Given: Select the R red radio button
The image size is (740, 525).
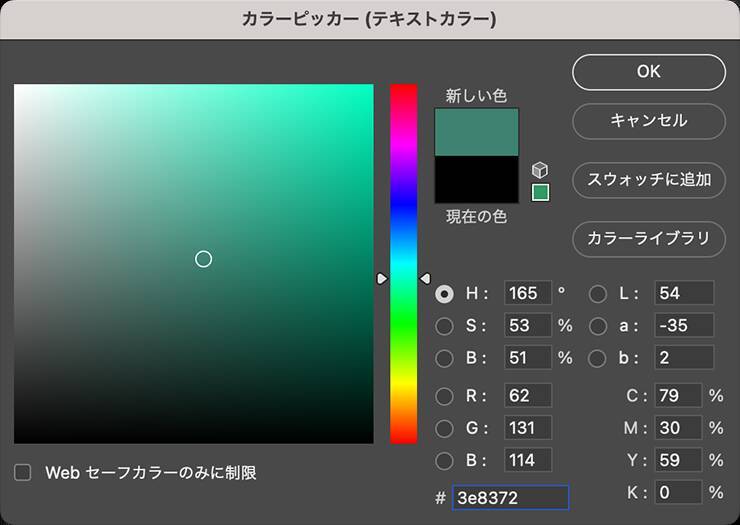Looking at the screenshot, I should [x=445, y=396].
